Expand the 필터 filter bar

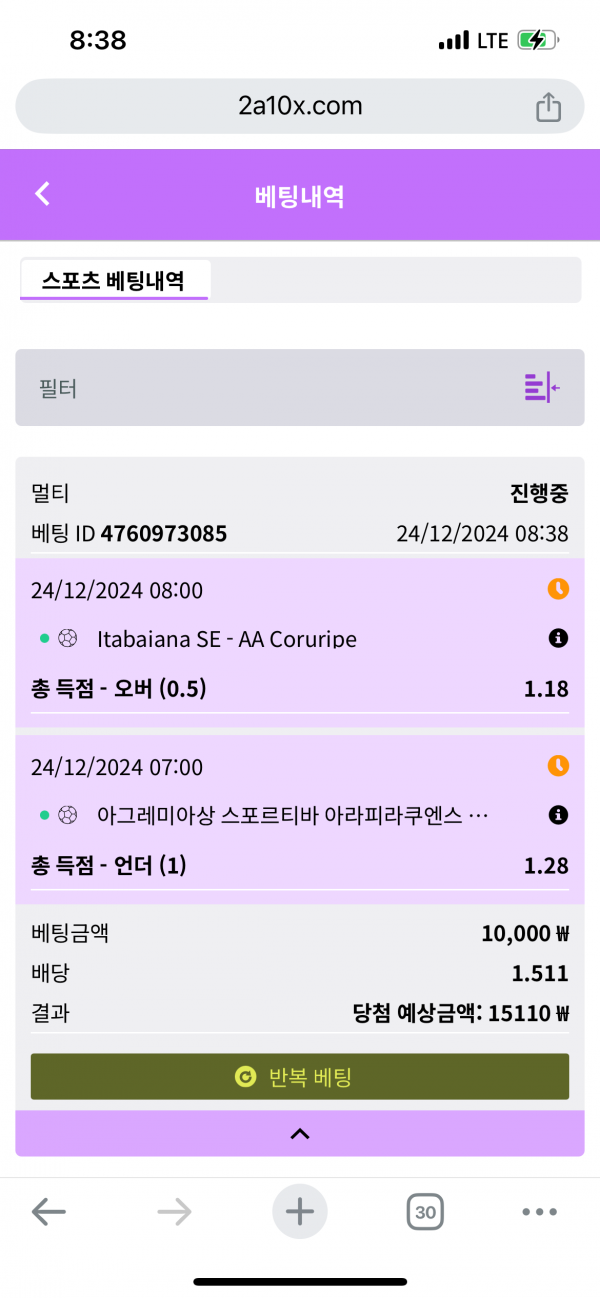pos(270,388)
